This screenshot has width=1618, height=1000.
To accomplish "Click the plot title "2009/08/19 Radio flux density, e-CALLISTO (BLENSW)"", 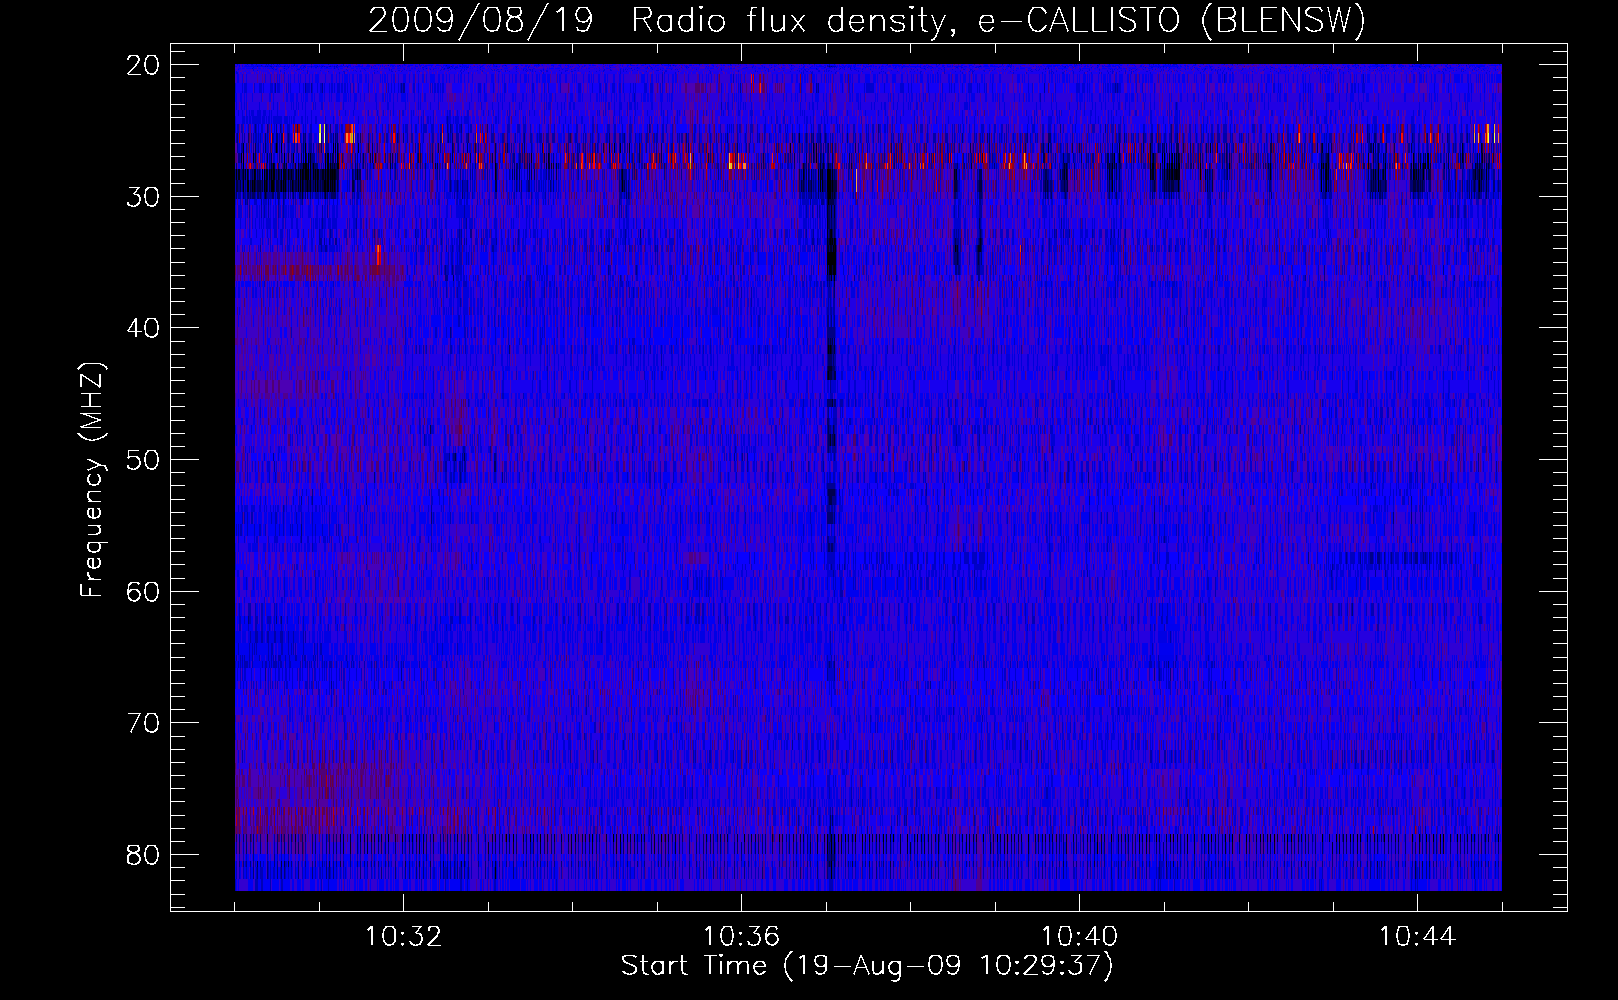I will point(867,20).
